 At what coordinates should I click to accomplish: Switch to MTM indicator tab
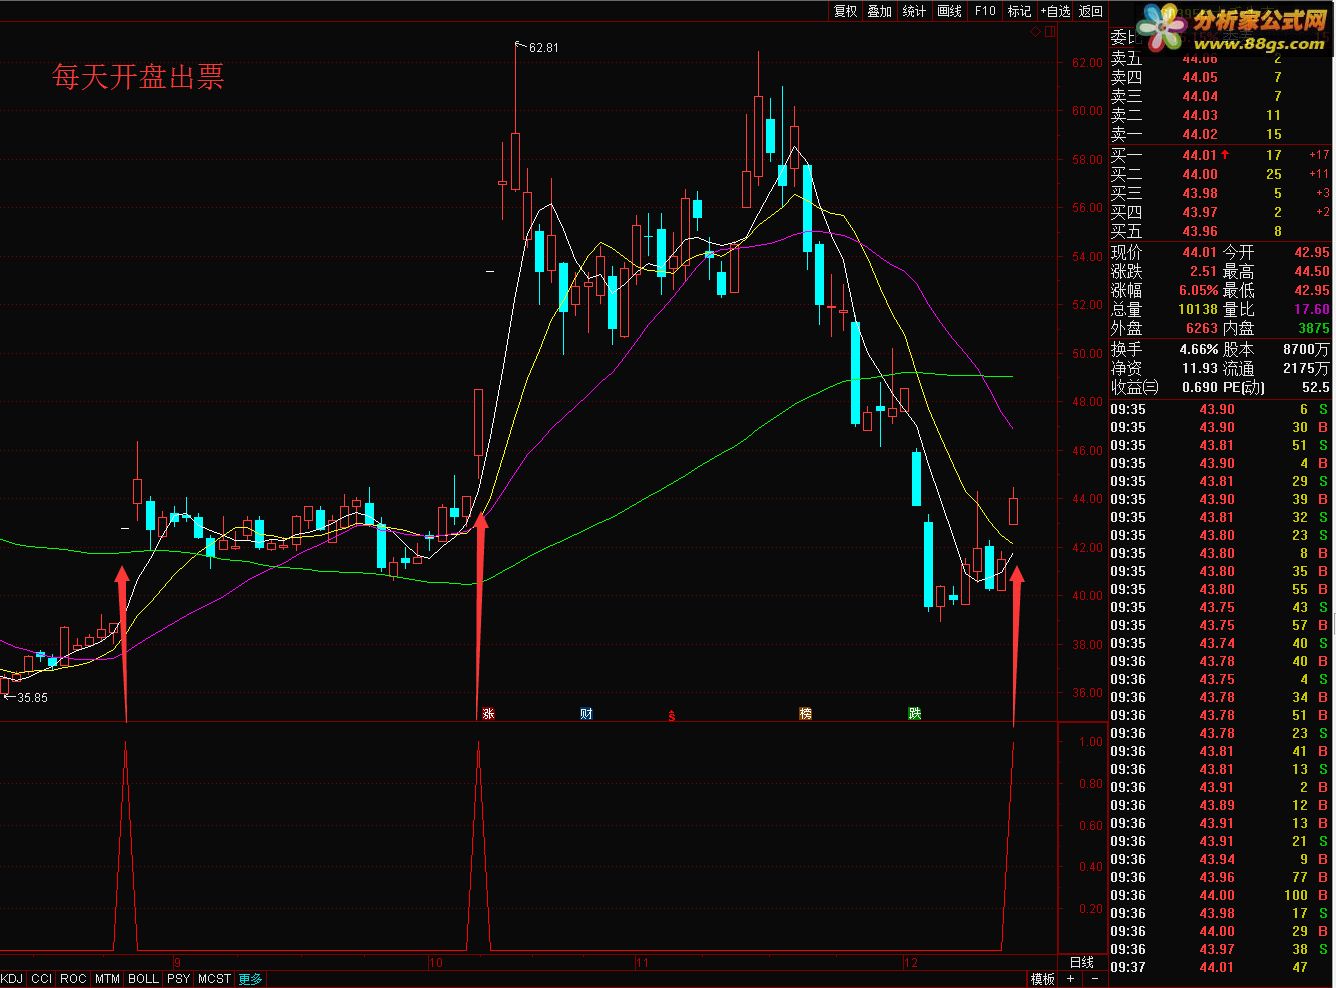[x=107, y=979]
